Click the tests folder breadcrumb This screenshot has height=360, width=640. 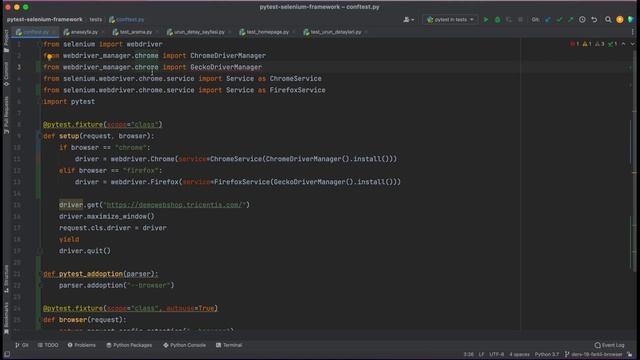point(96,20)
